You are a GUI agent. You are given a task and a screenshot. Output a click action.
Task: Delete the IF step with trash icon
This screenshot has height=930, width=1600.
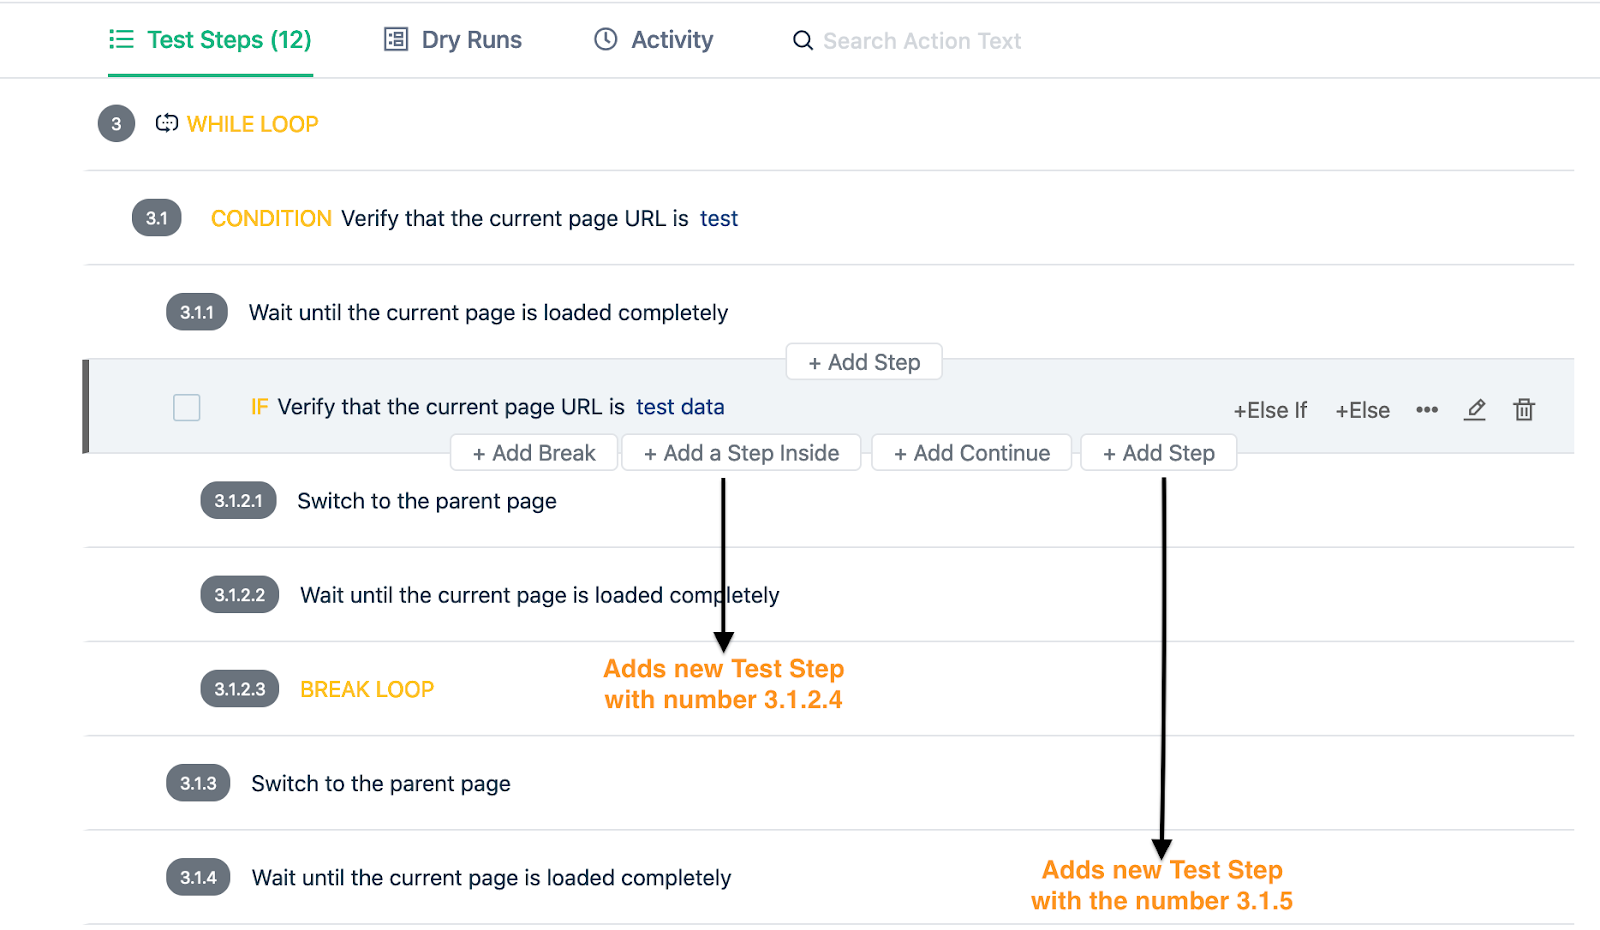(x=1524, y=409)
